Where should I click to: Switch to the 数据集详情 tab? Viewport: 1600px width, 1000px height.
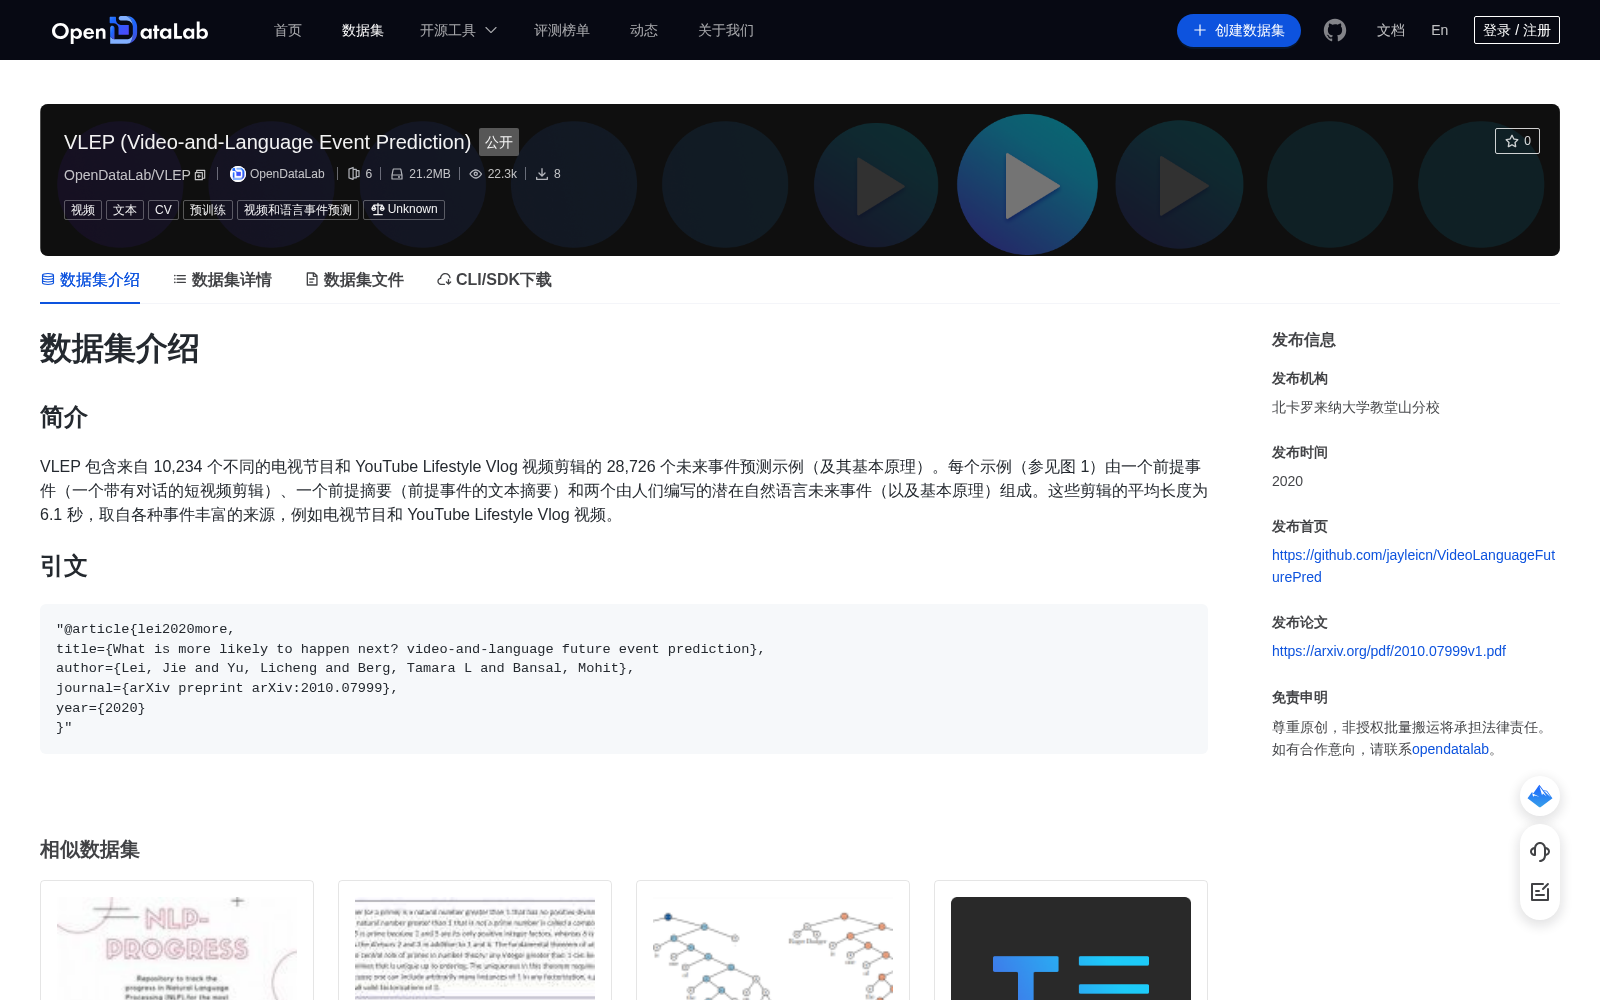pos(222,280)
